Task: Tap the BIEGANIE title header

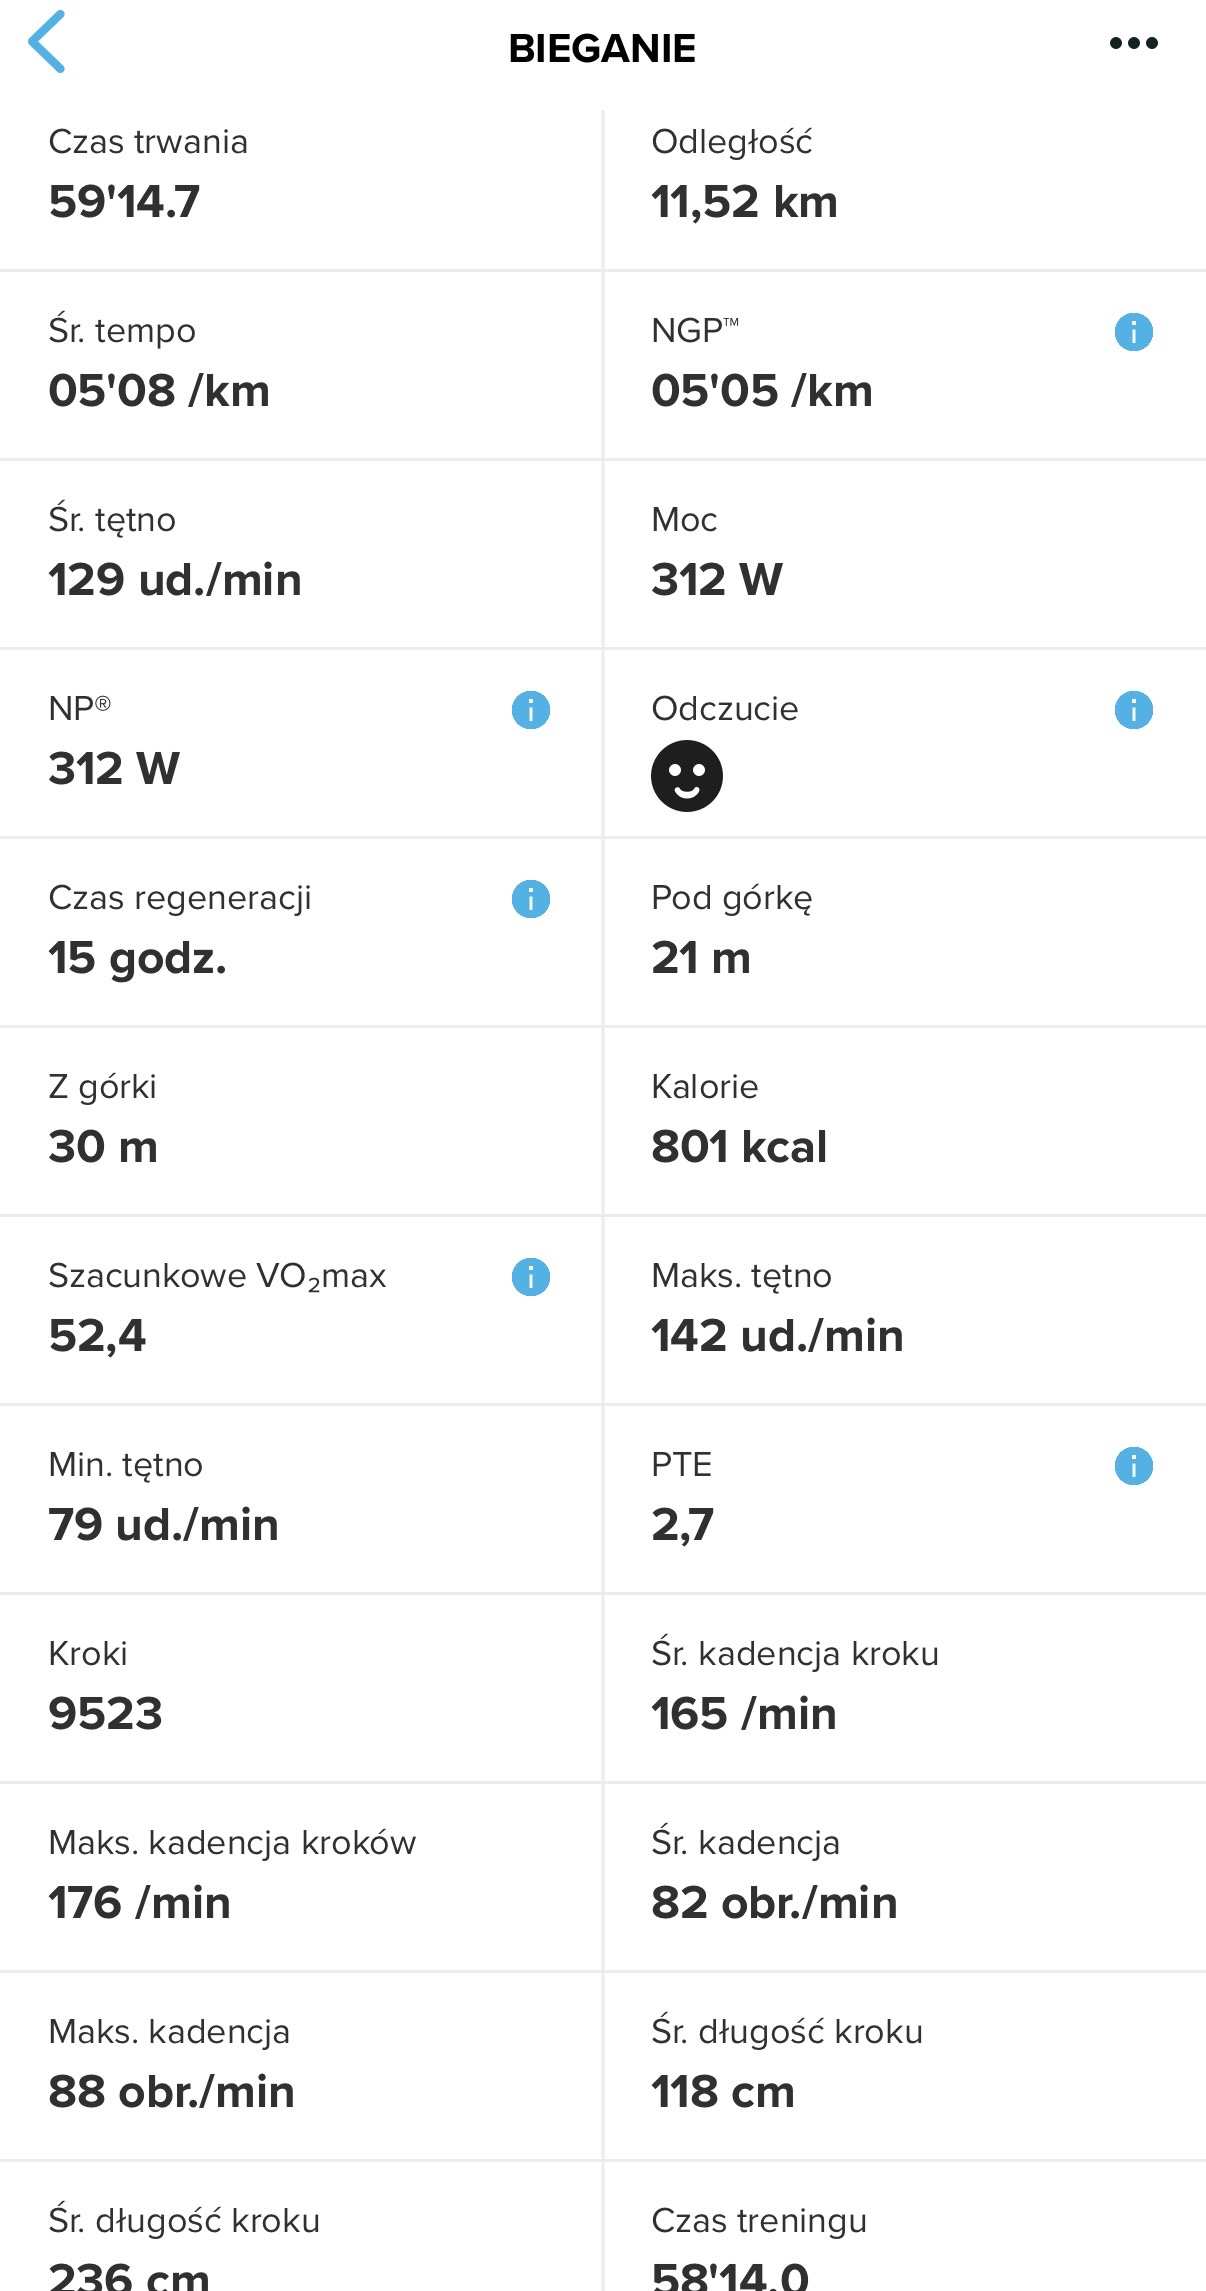Action: pos(602,48)
